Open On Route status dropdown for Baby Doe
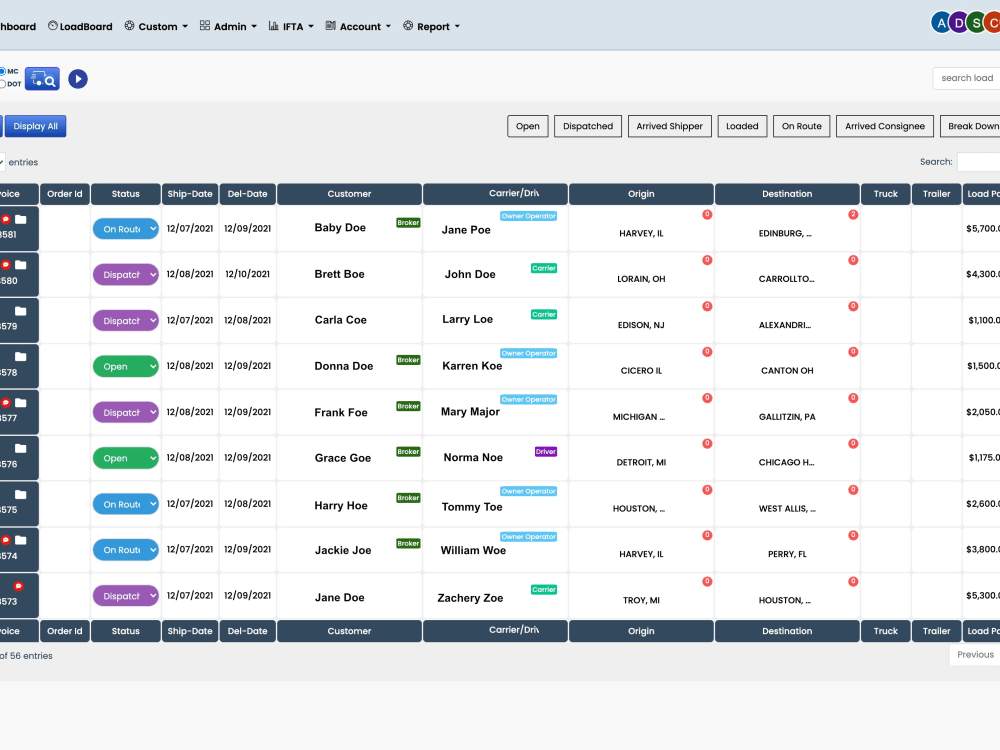This screenshot has width=1000, height=750. click(x=126, y=229)
